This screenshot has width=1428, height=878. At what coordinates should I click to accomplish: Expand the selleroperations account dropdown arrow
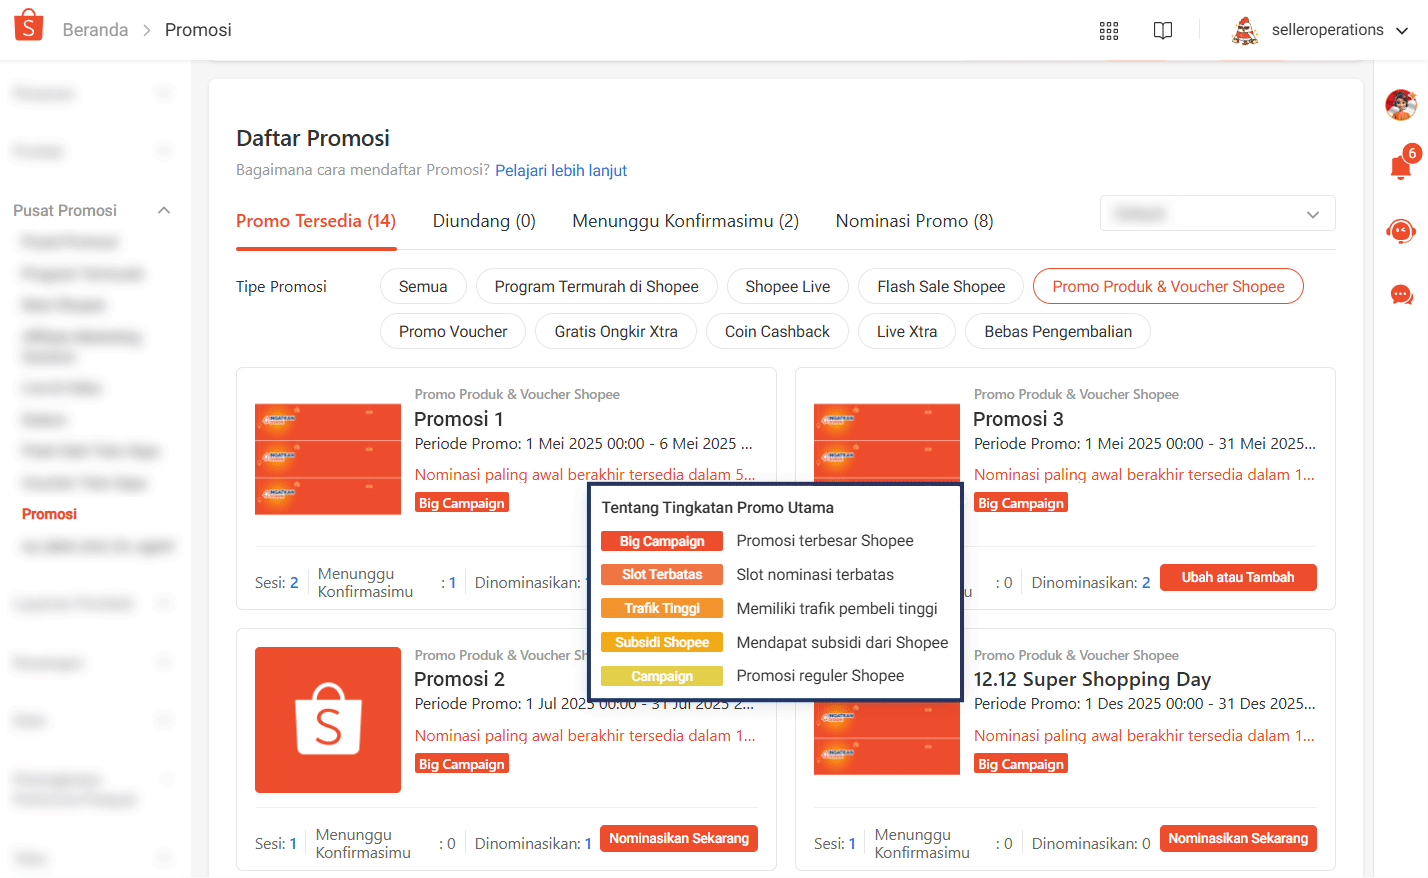(x=1402, y=31)
